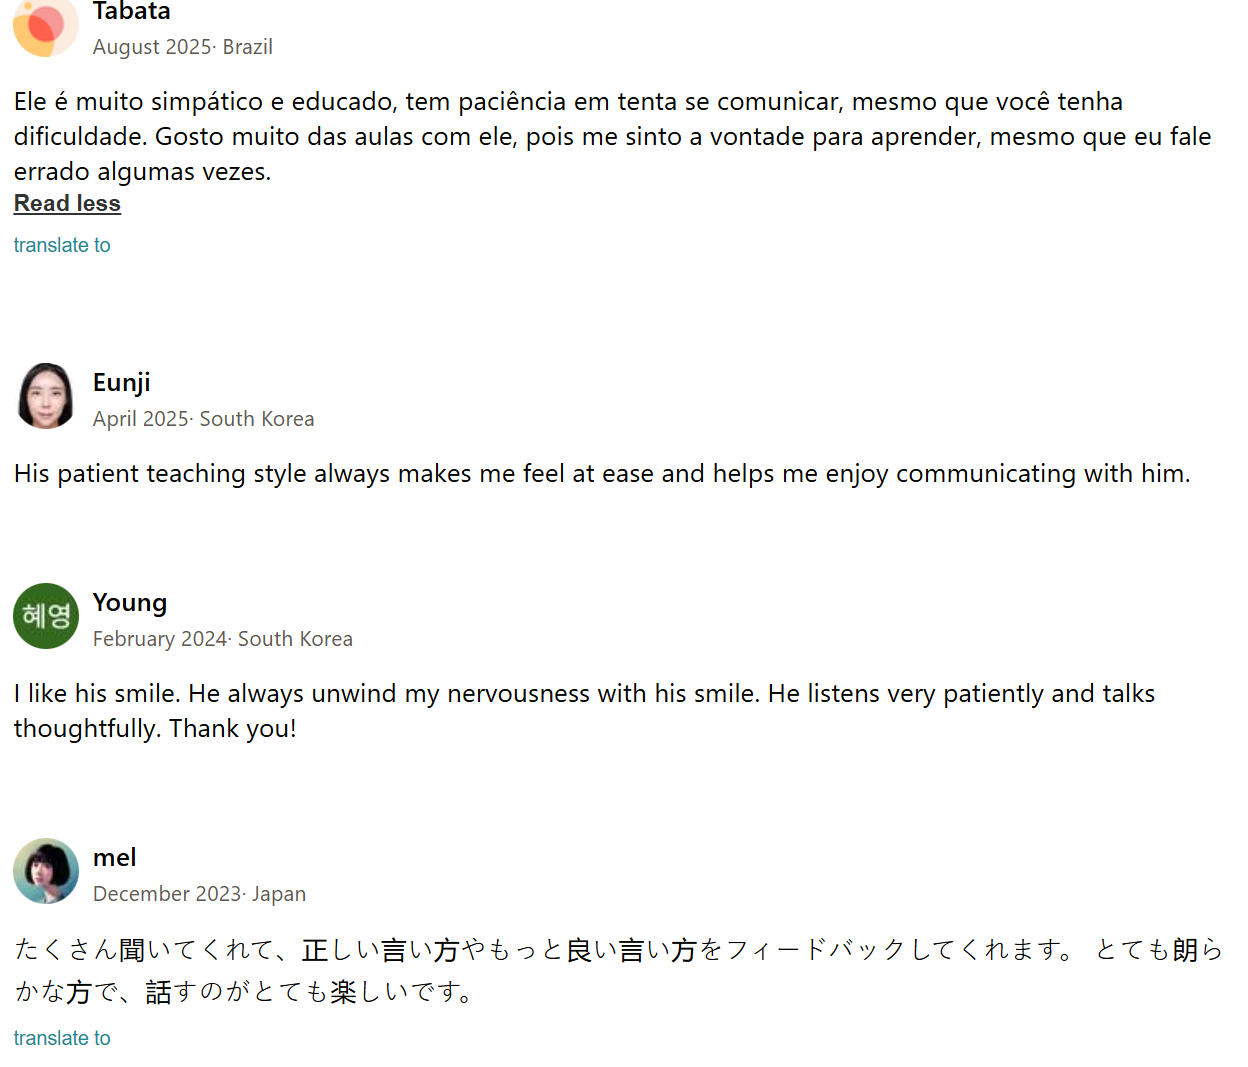Viewport: 1248px width, 1067px height.
Task: Click Eunji's review about patient teaching
Action: [x=602, y=473]
